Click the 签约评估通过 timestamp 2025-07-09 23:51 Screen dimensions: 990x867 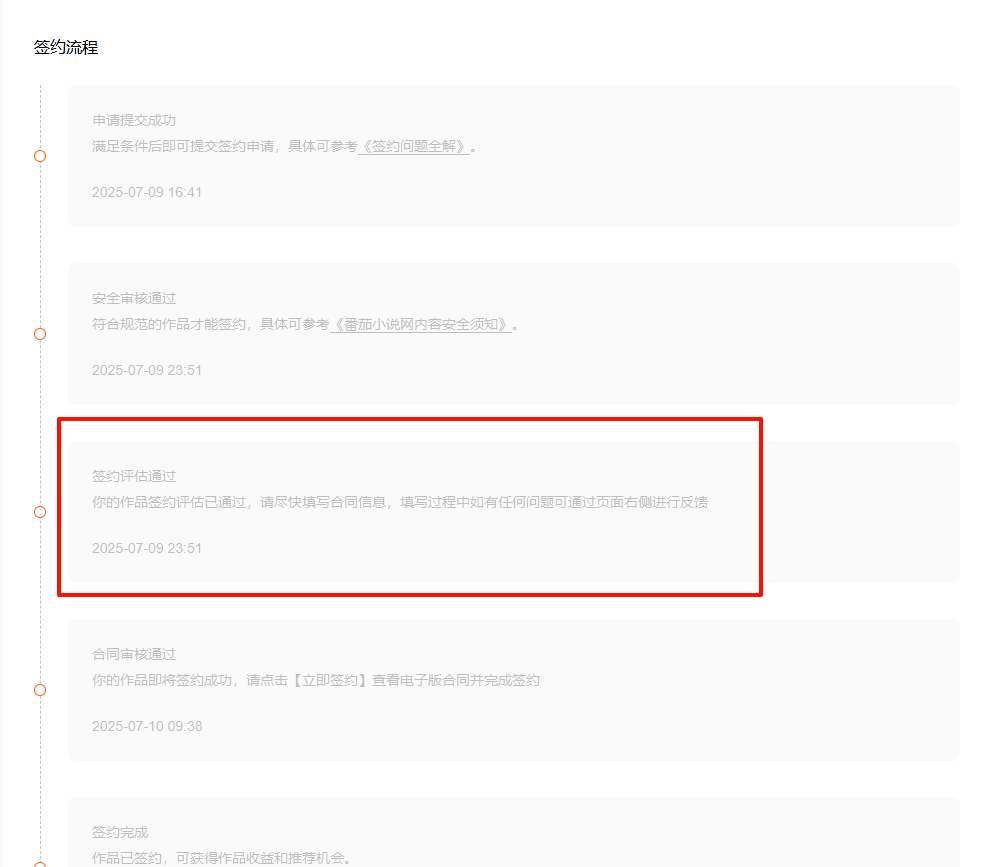coord(147,548)
